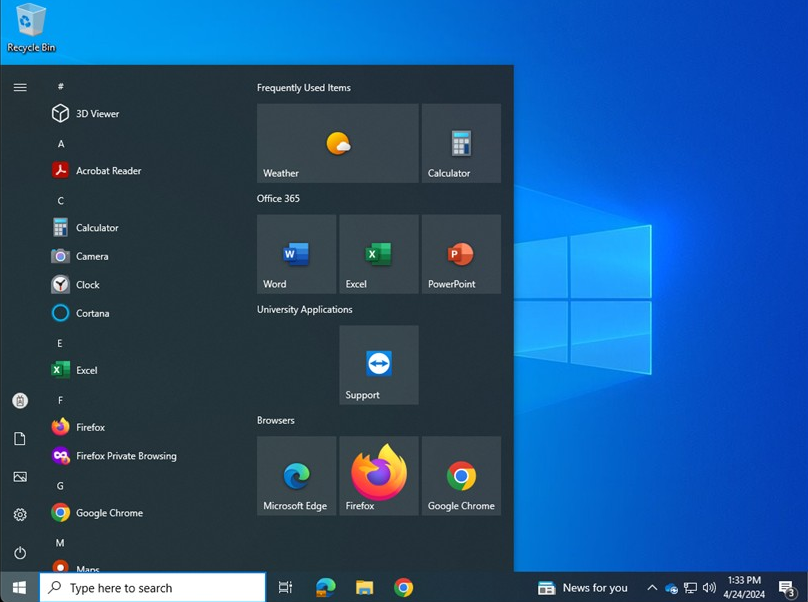The width and height of the screenshot is (808, 602).
Task: Open the network tray icon
Action: point(690,588)
